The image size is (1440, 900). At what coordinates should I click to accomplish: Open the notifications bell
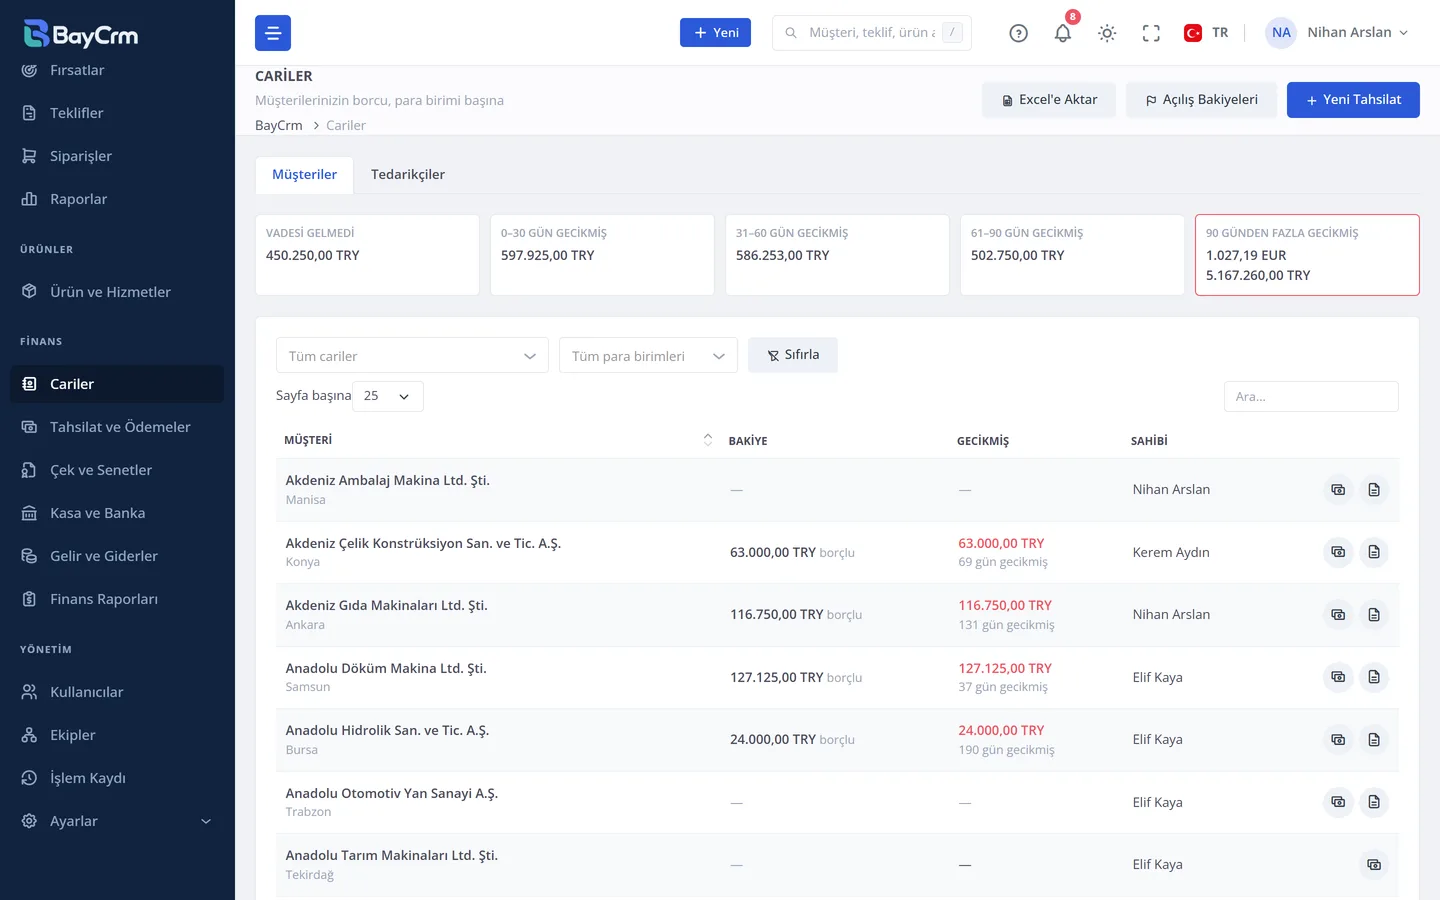coord(1063,33)
